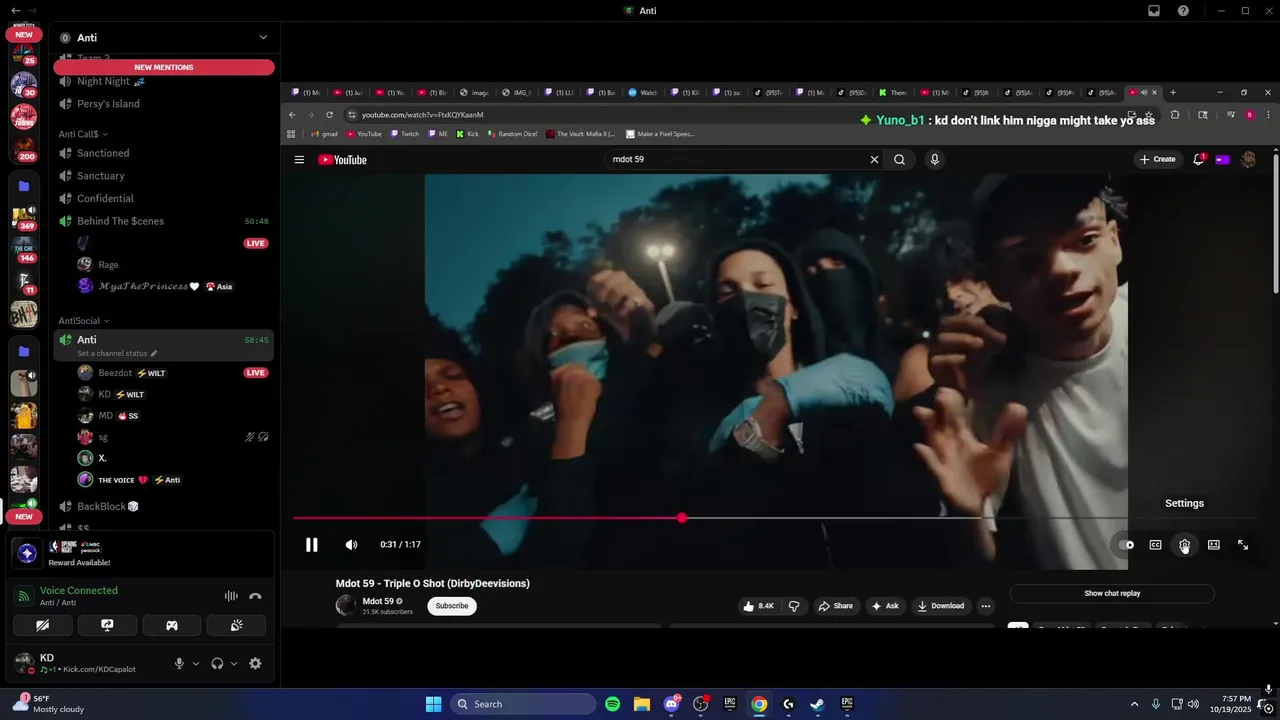
Task: Open YouTube notifications bell
Action: (x=1198, y=159)
